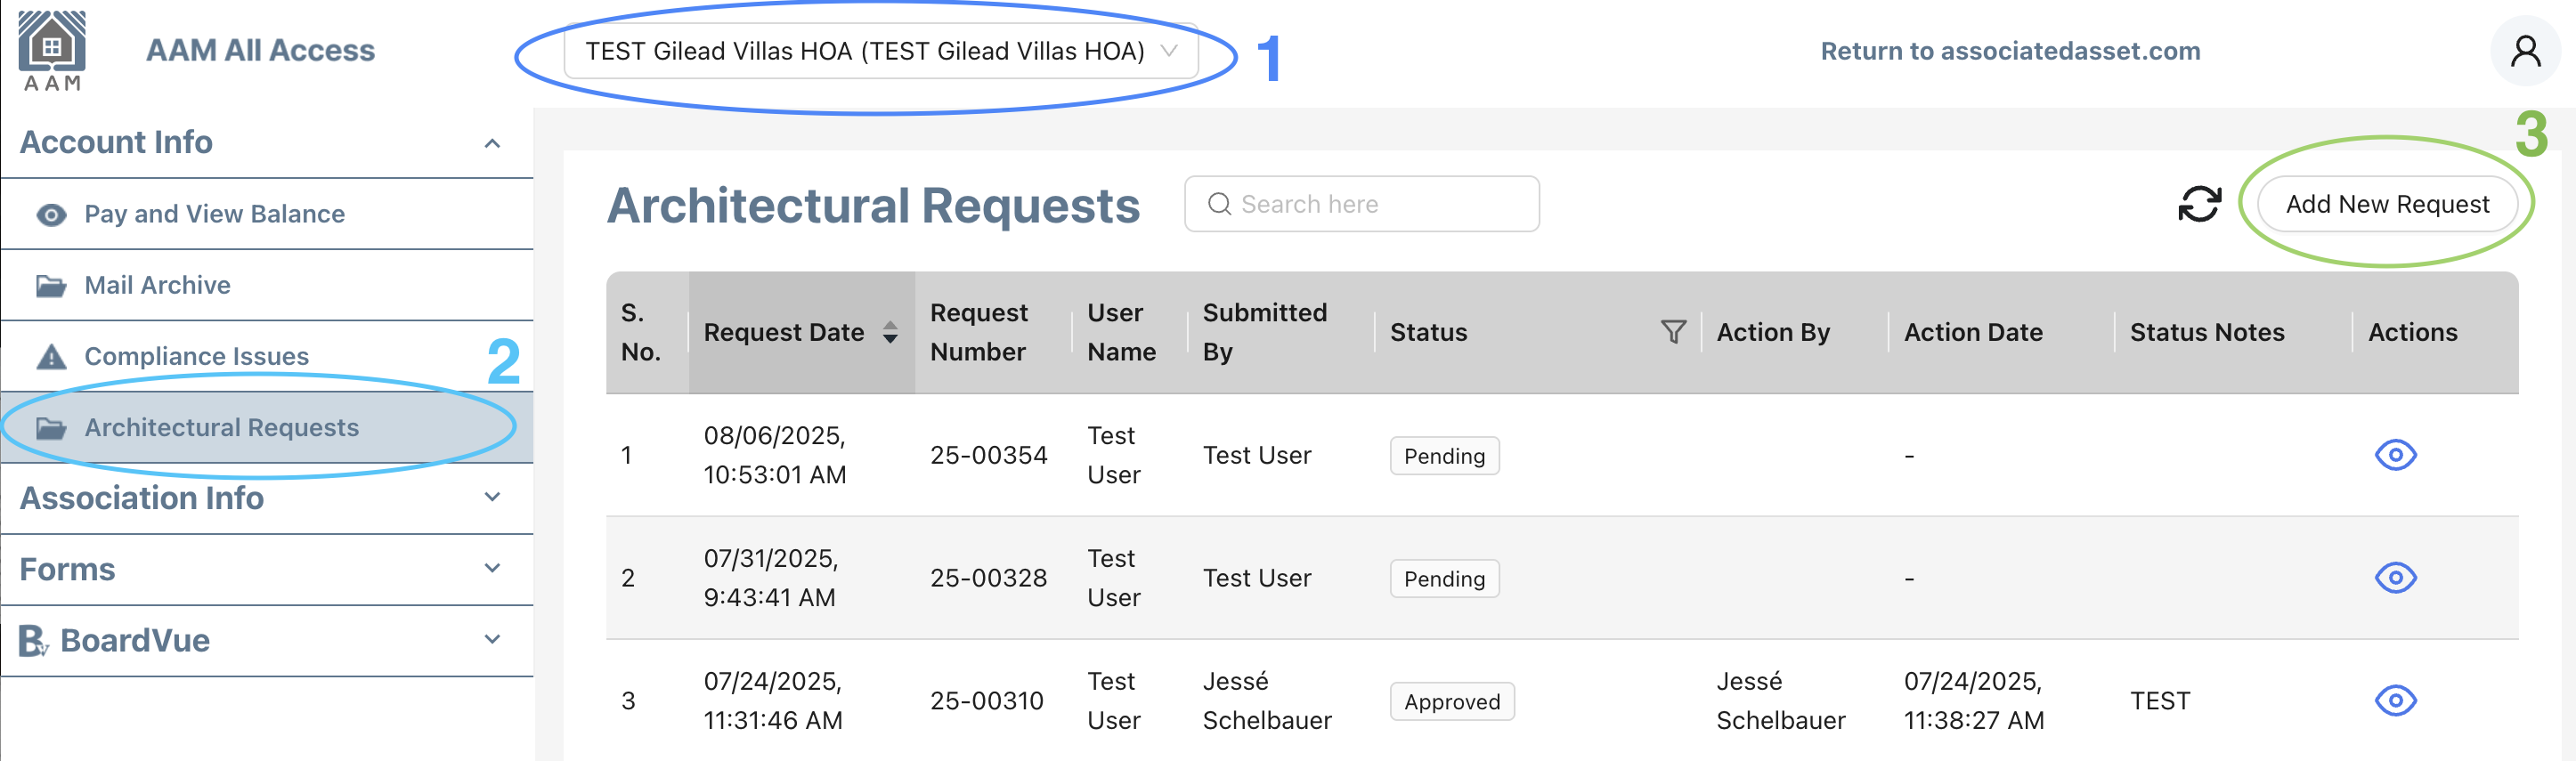Open the TEST Gilead Villas HOA dropdown
The image size is (2576, 761).
coord(881,51)
